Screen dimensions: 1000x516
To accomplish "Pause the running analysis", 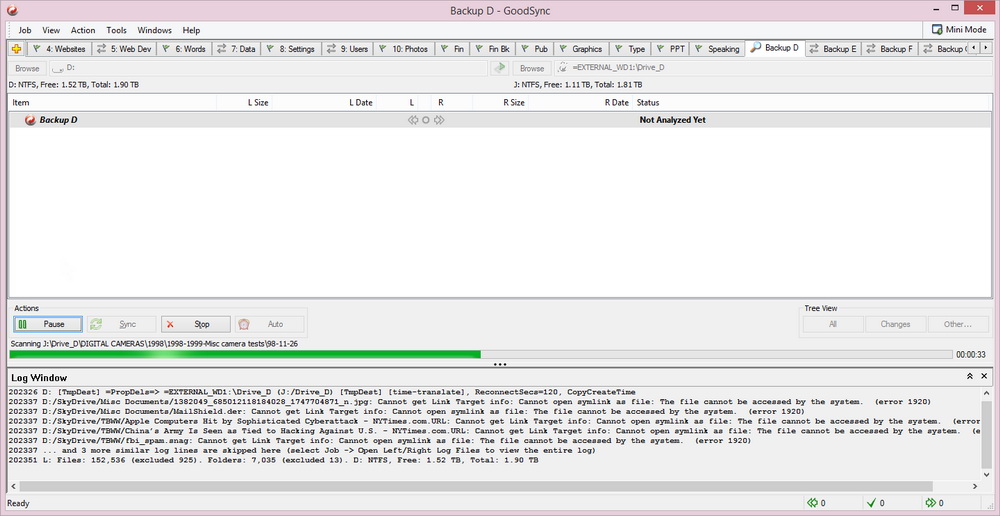I will pos(48,324).
